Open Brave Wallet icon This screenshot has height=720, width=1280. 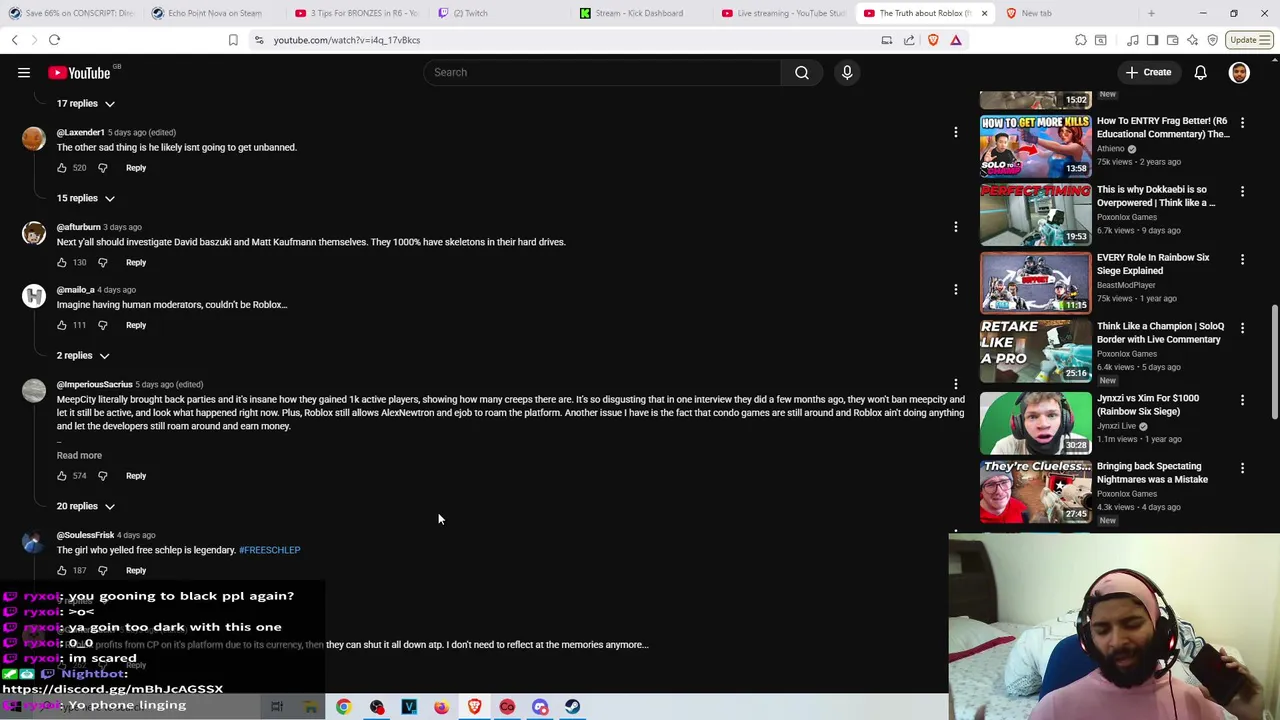(1172, 40)
